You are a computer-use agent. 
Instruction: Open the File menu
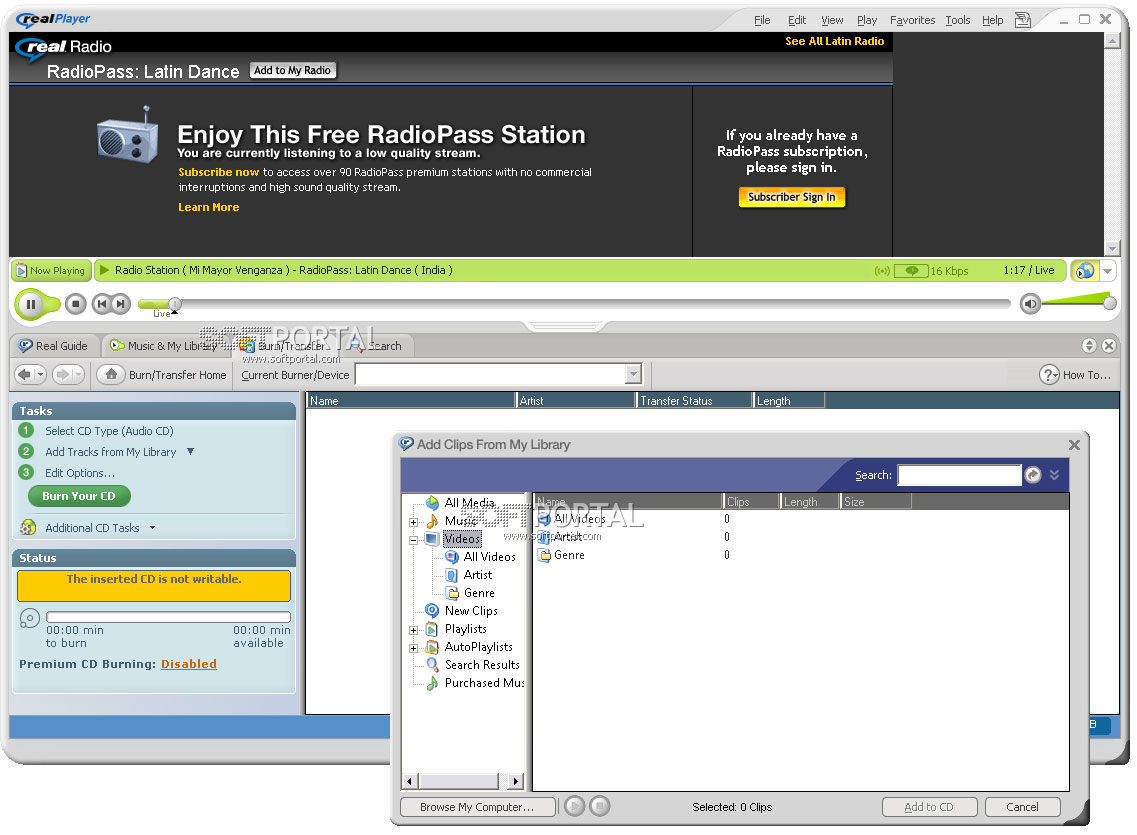tap(762, 20)
